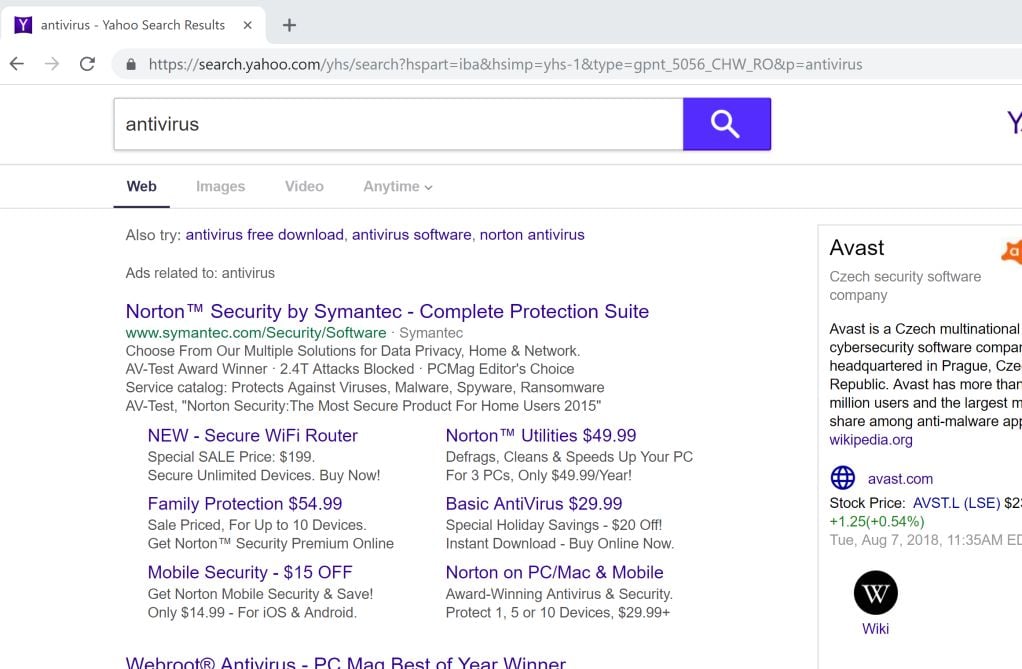
Task: Click the forward navigation arrow
Action: coord(52,64)
